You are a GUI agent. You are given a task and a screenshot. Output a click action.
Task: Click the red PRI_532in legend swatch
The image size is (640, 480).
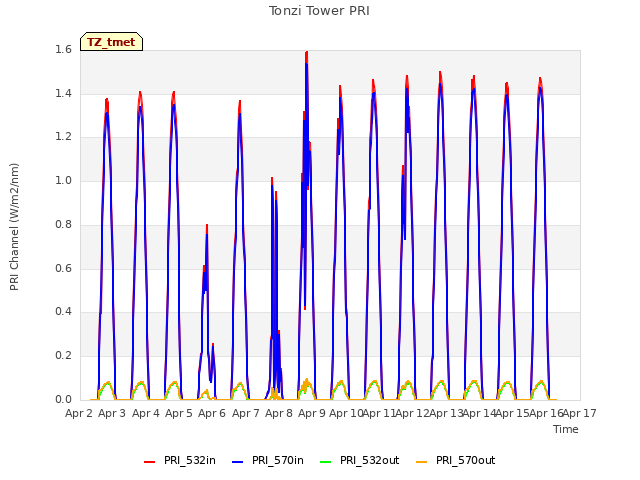click(149, 462)
